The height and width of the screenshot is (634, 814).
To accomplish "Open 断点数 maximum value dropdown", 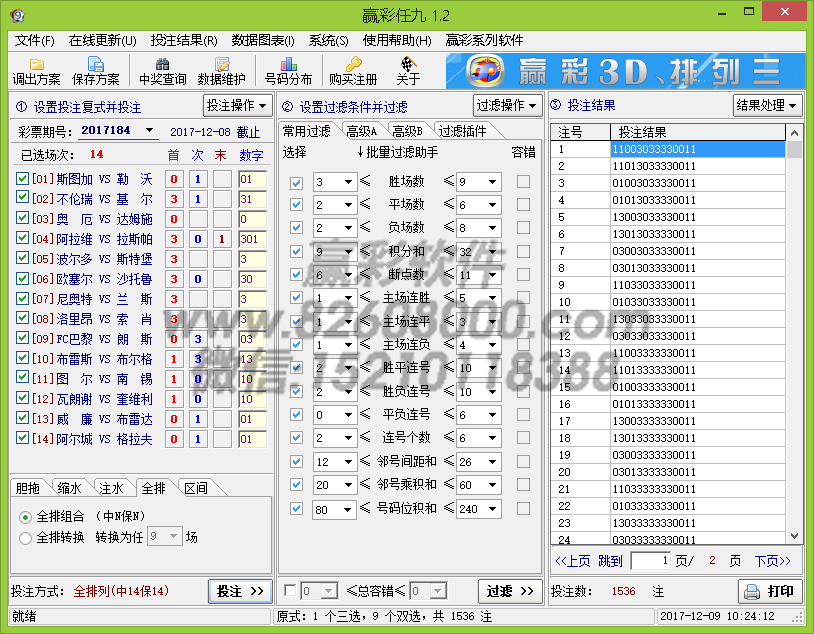I will pos(492,275).
